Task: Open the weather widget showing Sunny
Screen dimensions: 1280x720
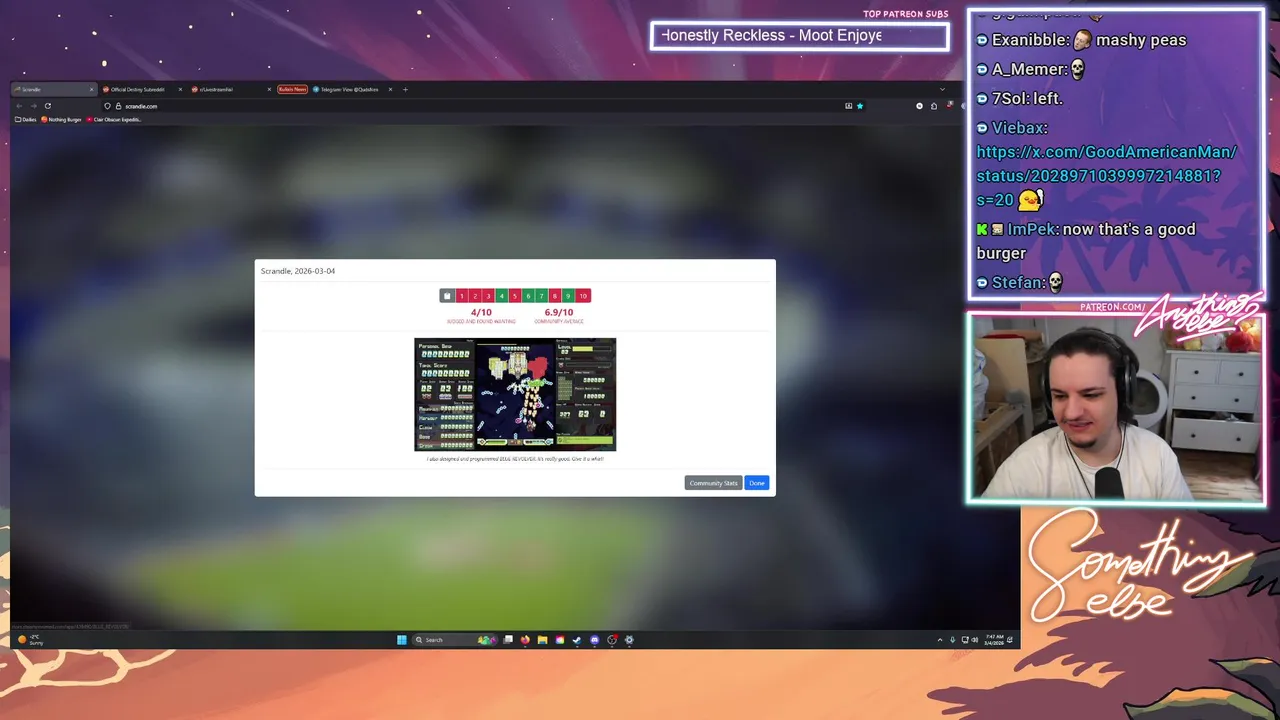Action: (31, 640)
